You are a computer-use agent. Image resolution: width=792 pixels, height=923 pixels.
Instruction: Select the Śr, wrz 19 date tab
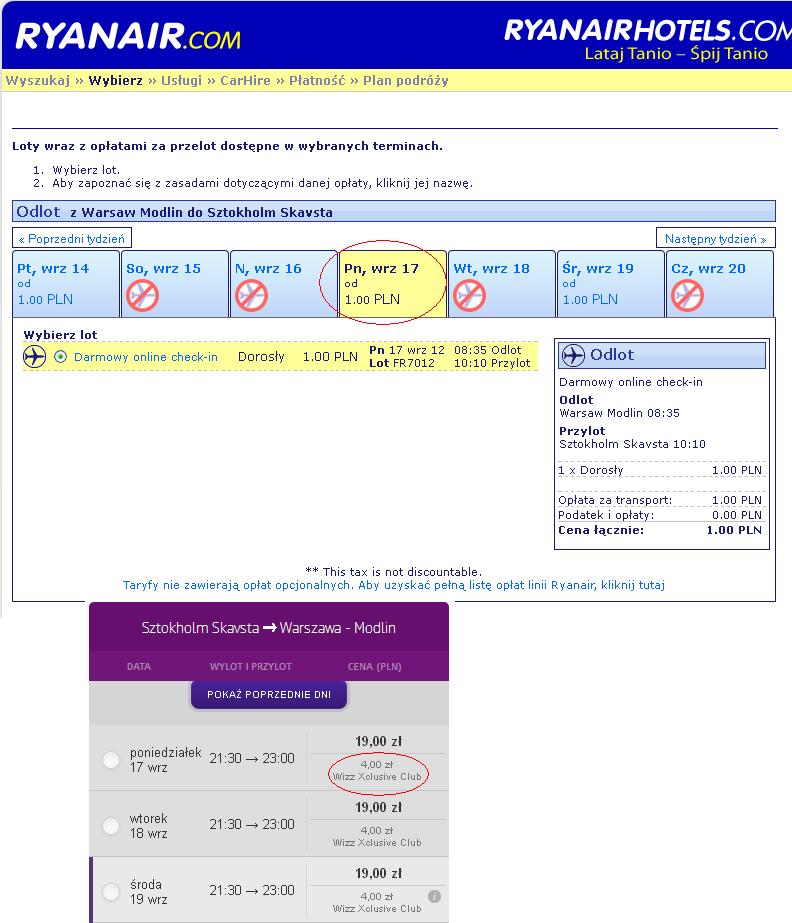611,284
